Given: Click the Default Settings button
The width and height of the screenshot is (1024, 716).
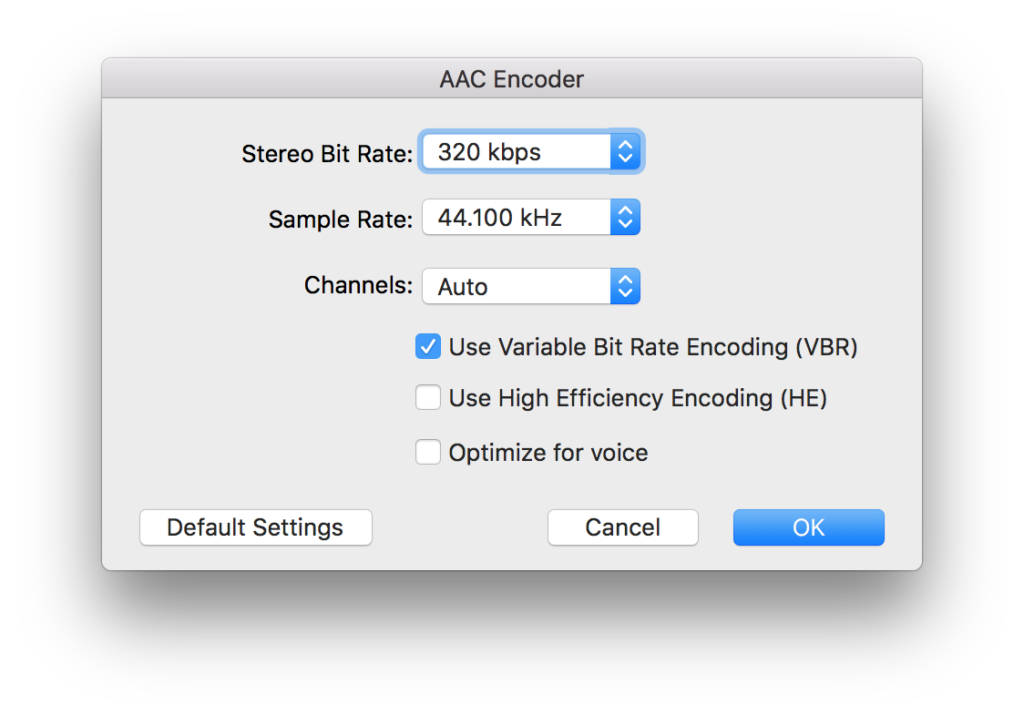Looking at the screenshot, I should [255, 527].
